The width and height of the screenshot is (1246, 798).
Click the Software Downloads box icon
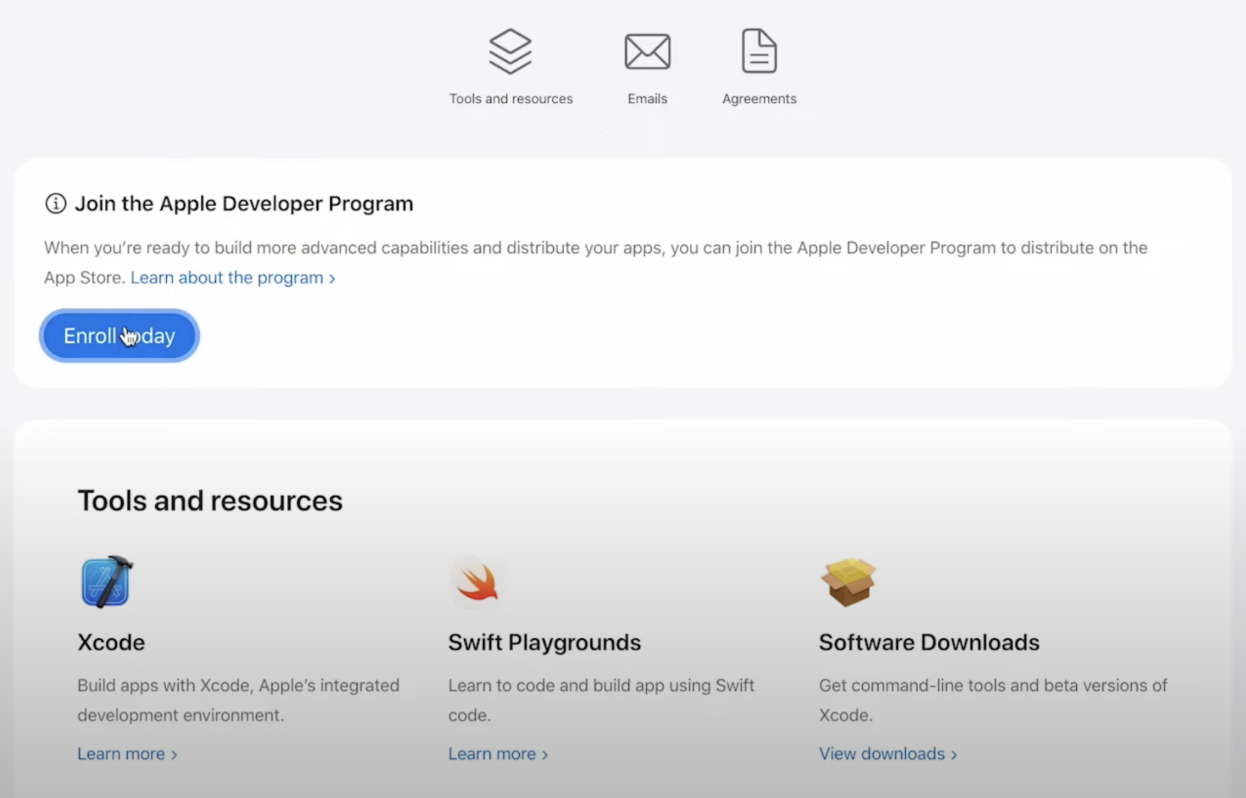click(848, 582)
